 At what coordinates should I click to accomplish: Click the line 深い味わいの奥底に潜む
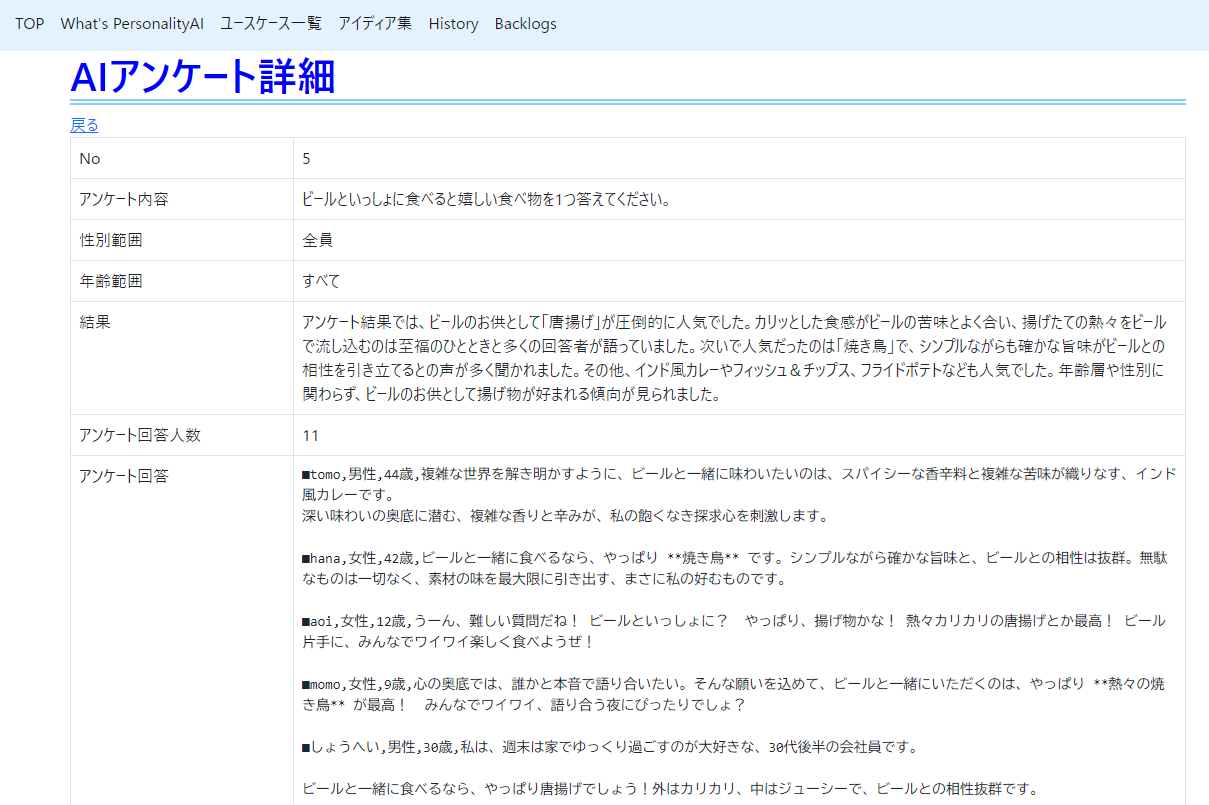point(565,516)
